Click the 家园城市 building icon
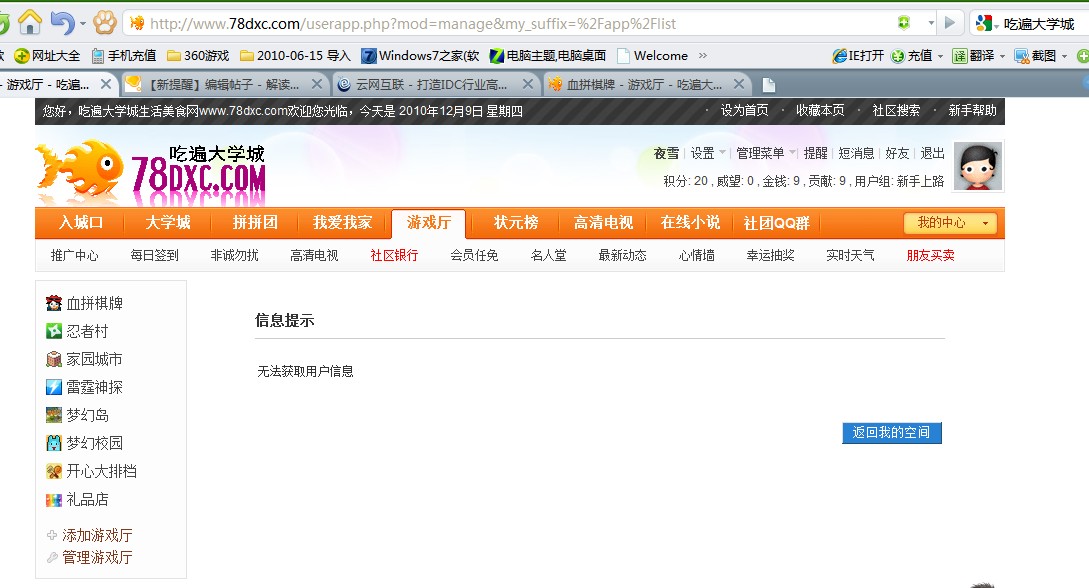 (x=54, y=359)
